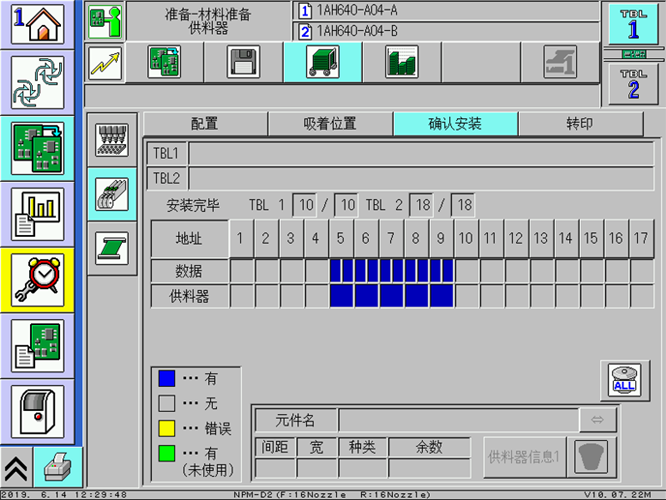The width and height of the screenshot is (666, 500).
Task: Click the 元件名 component name field
Action: [x=459, y=420]
